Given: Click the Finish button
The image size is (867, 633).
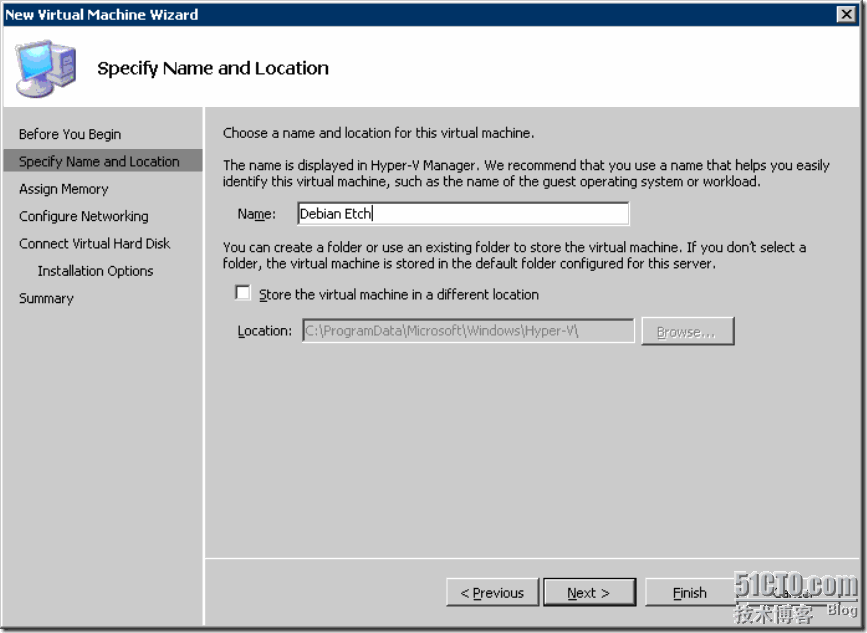Looking at the screenshot, I should click(690, 593).
